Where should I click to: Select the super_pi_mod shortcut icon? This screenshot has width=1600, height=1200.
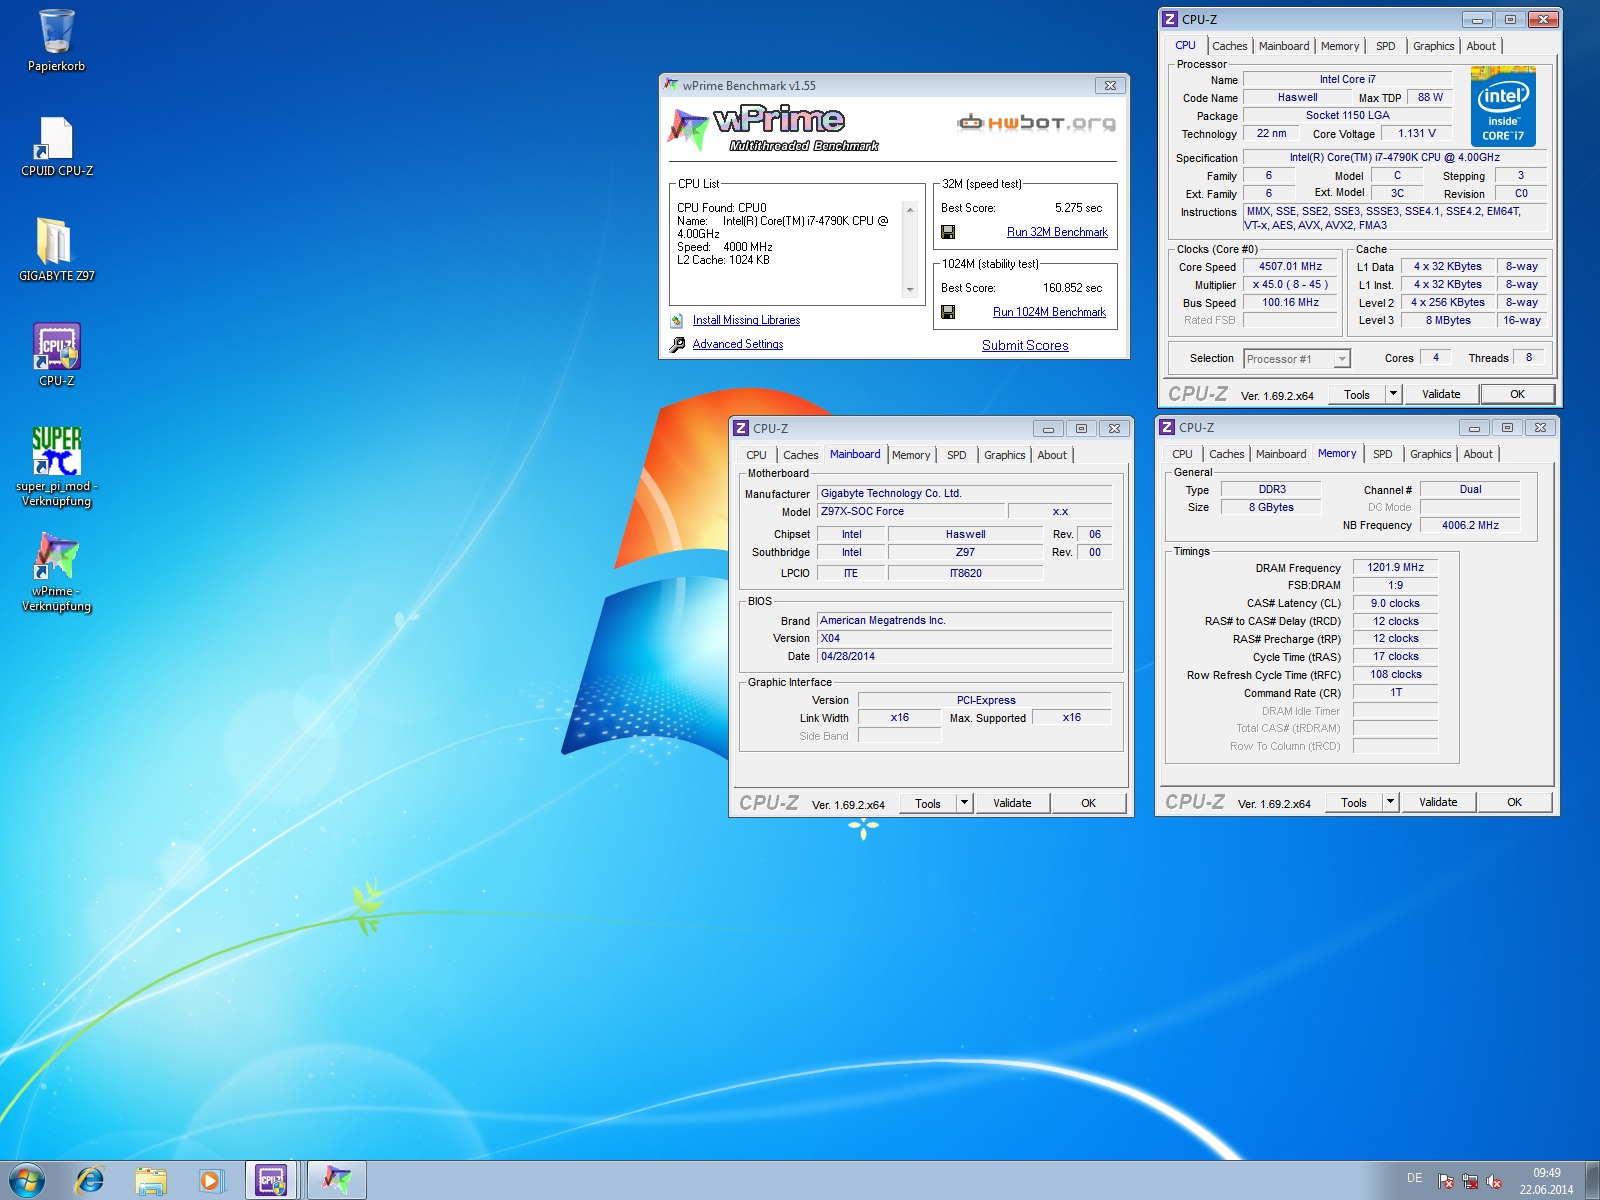pyautogui.click(x=56, y=466)
